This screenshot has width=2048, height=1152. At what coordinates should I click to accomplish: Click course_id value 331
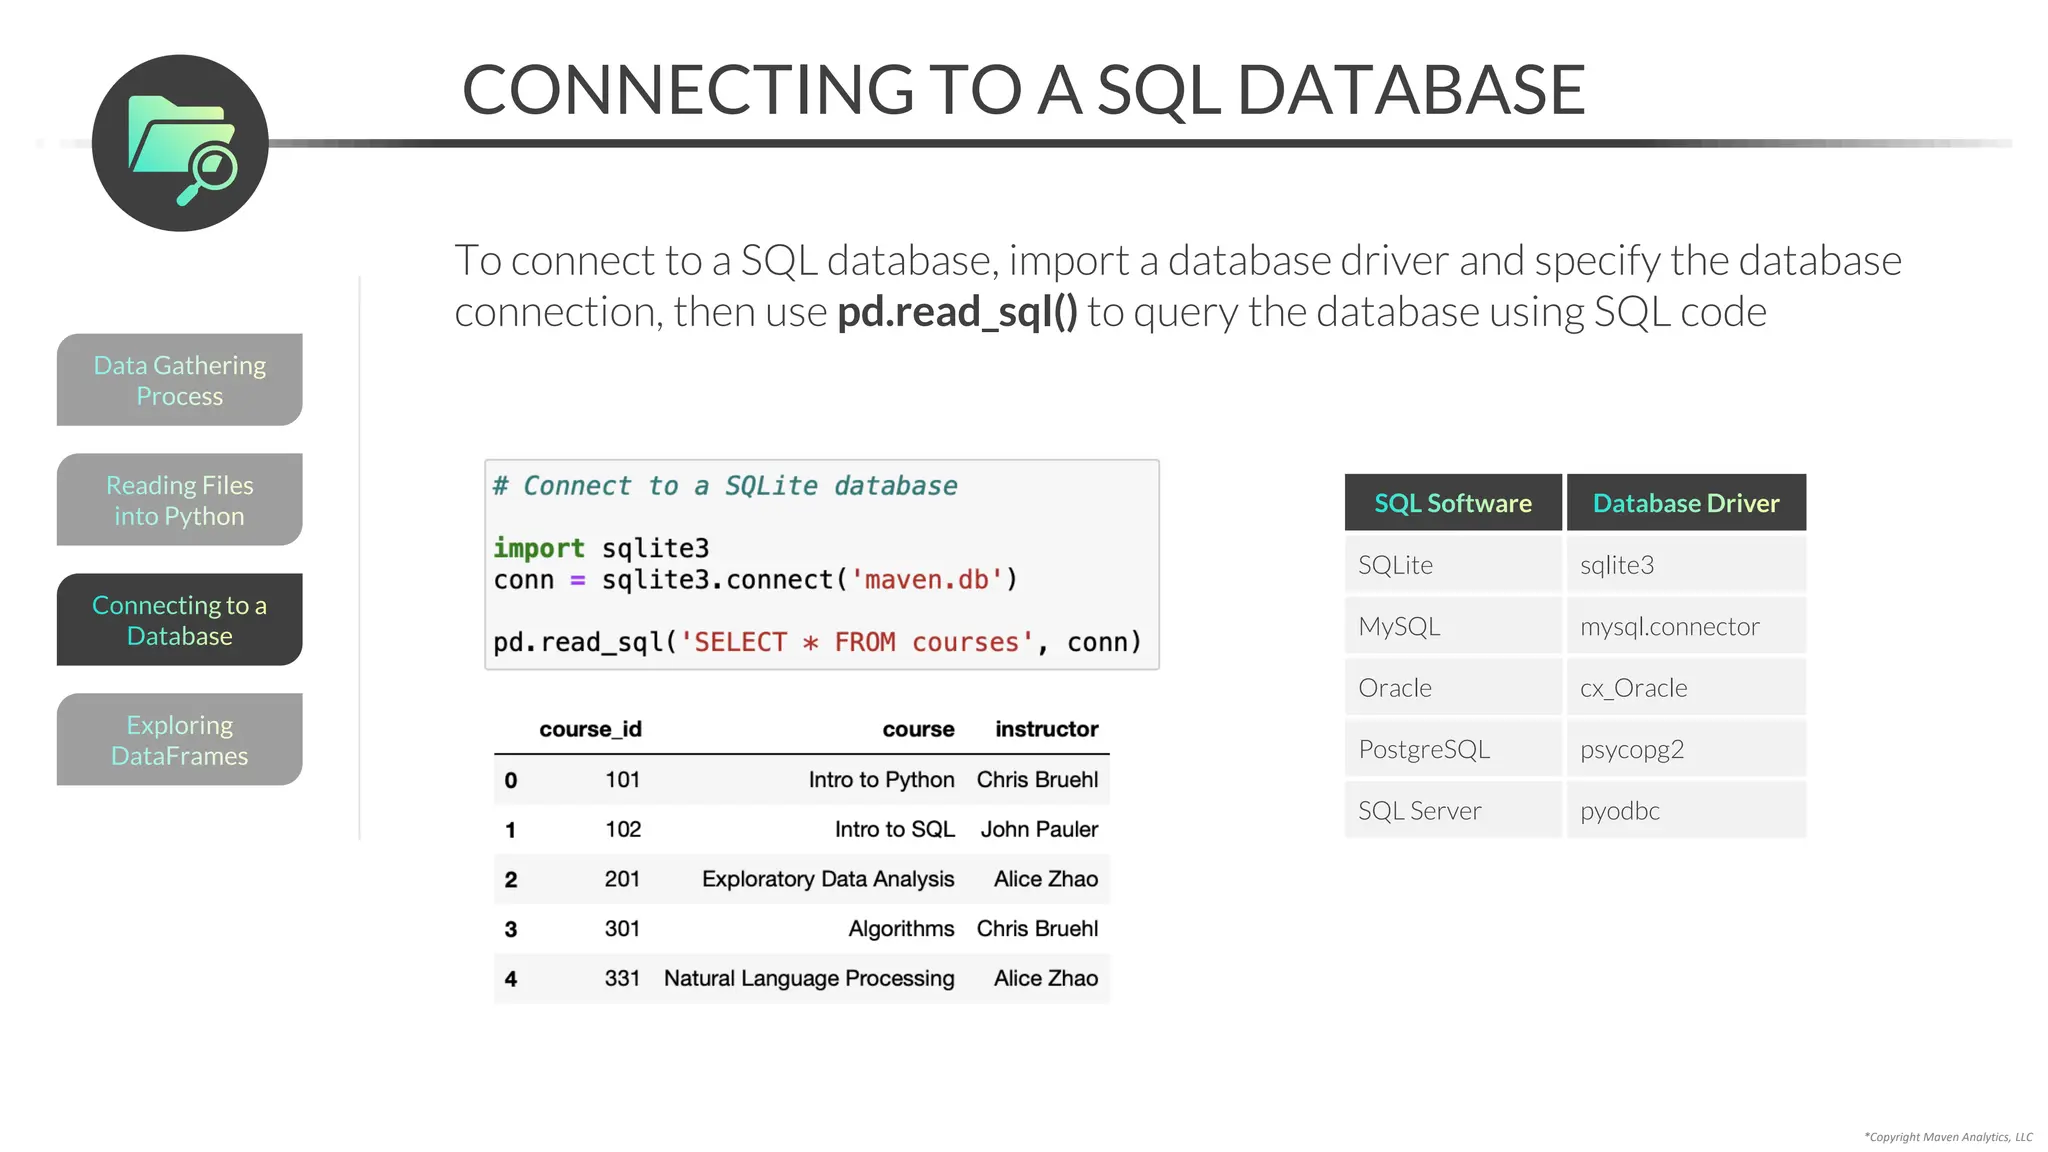pyautogui.click(x=622, y=979)
